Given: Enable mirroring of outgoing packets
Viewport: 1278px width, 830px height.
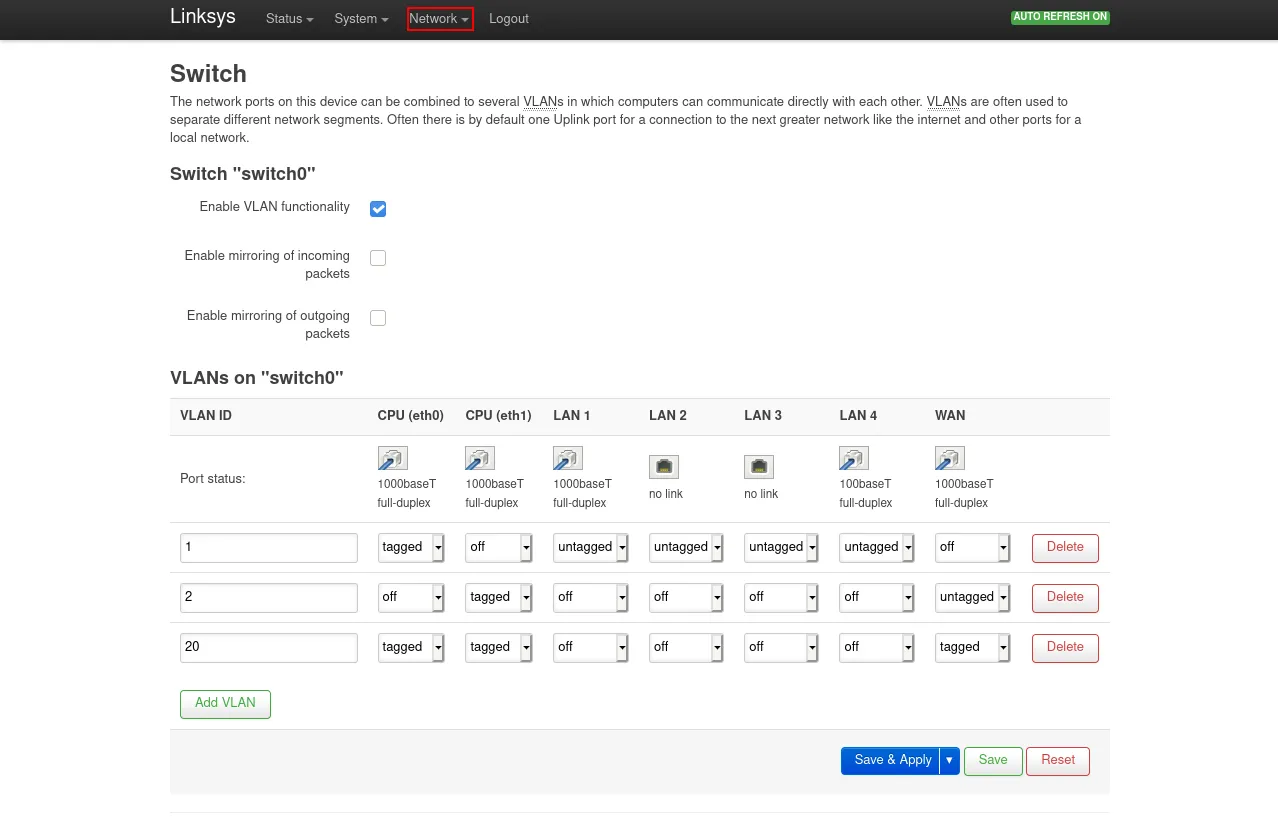Looking at the screenshot, I should (378, 318).
